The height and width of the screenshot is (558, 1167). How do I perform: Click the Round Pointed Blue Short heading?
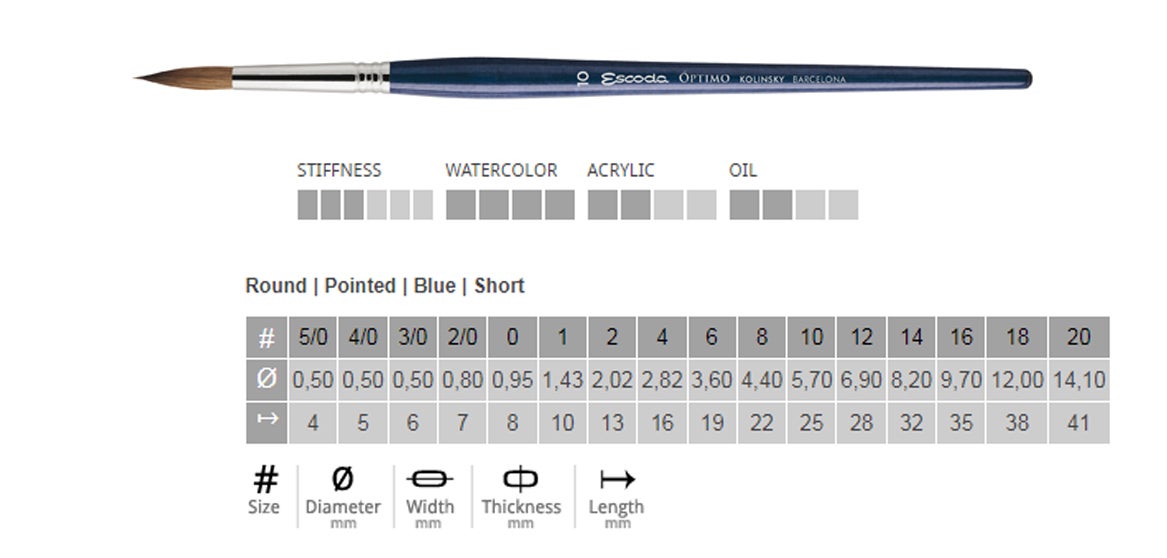(385, 286)
